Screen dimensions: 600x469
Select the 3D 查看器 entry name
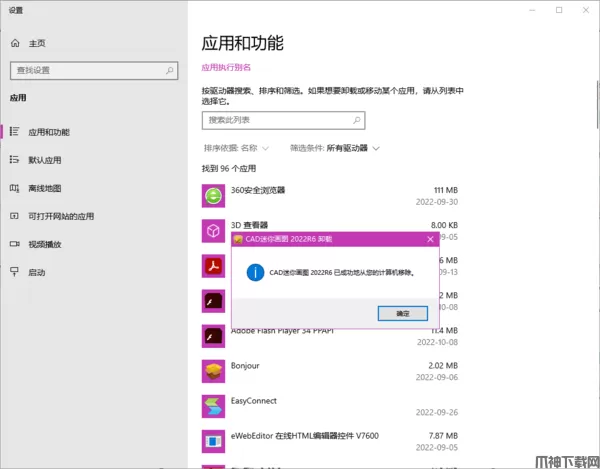tap(249, 225)
